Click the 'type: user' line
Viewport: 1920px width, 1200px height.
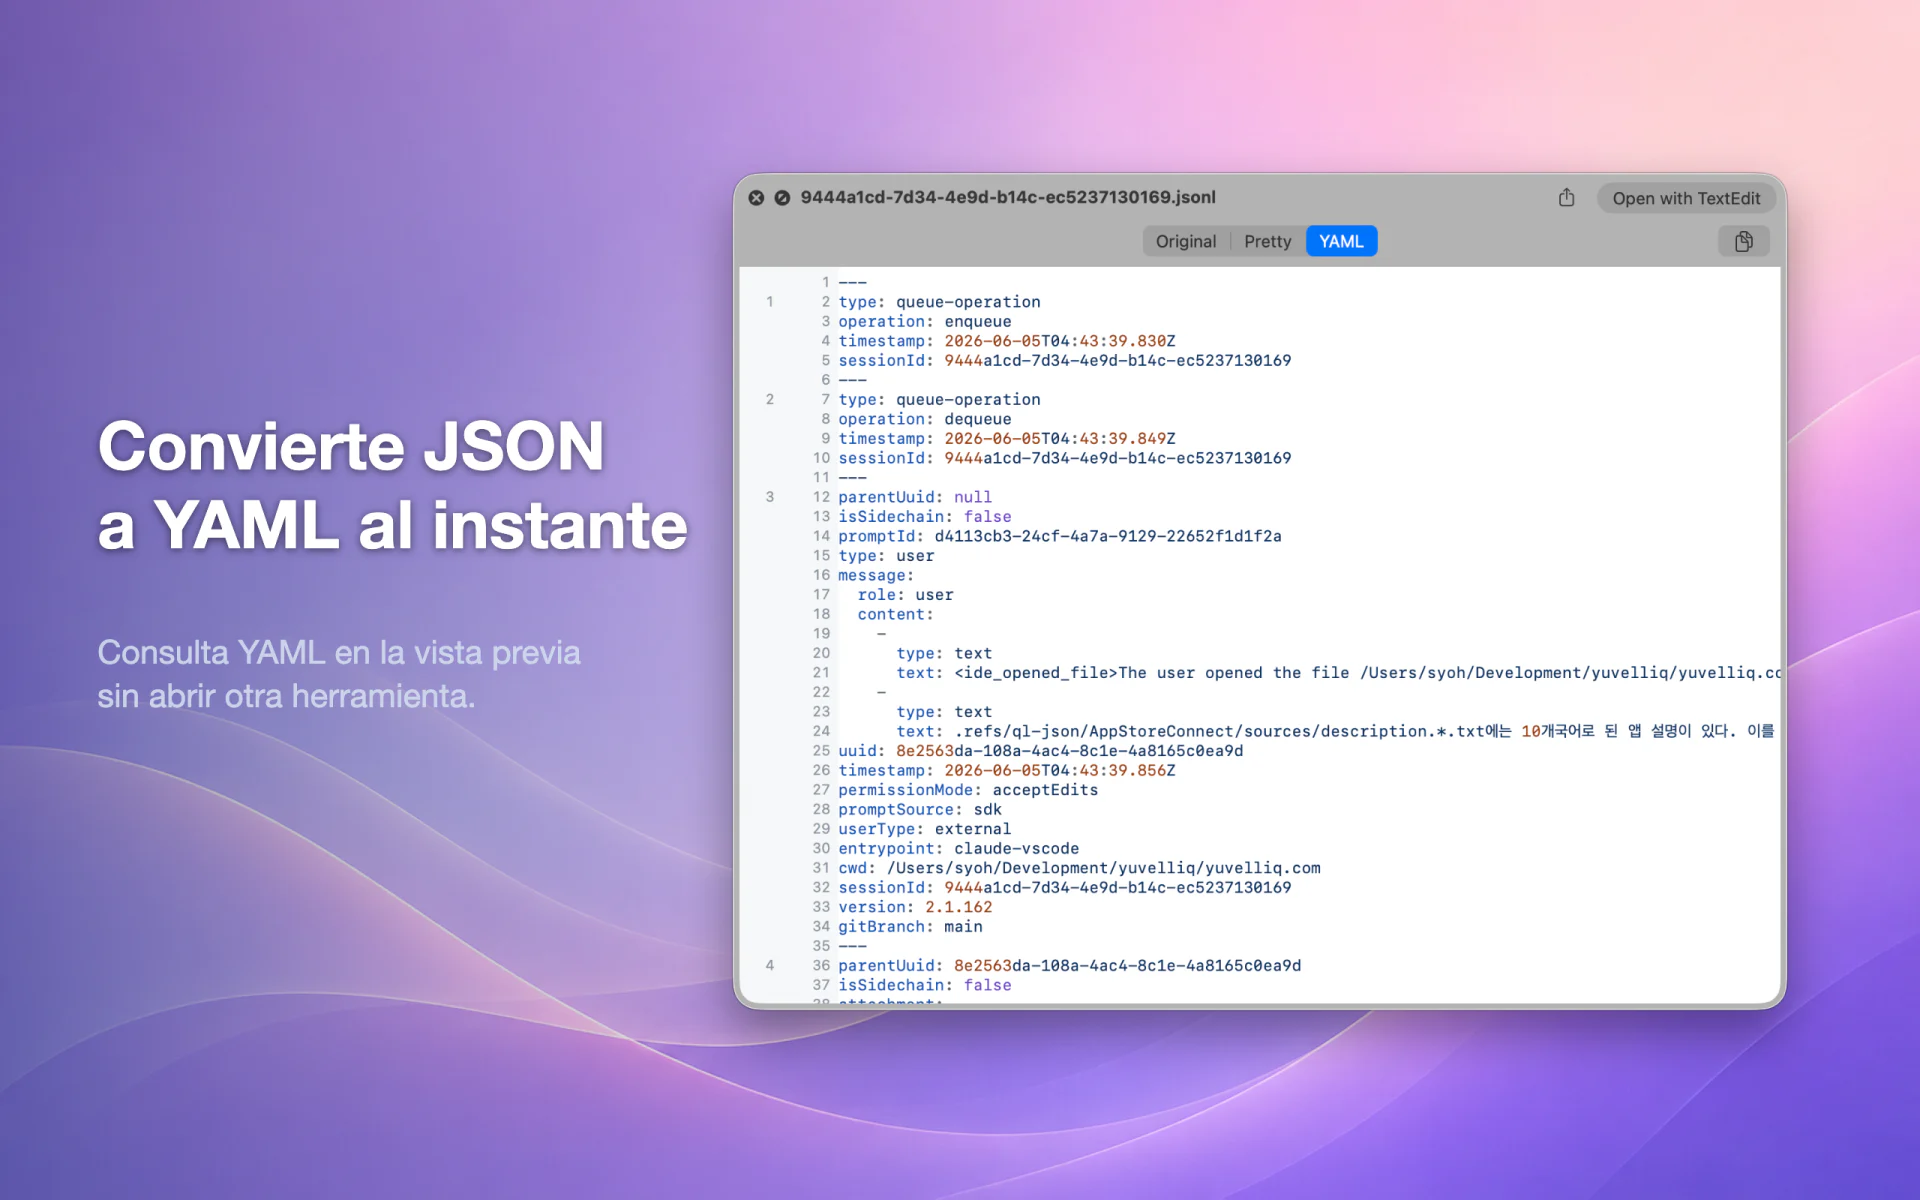click(886, 556)
